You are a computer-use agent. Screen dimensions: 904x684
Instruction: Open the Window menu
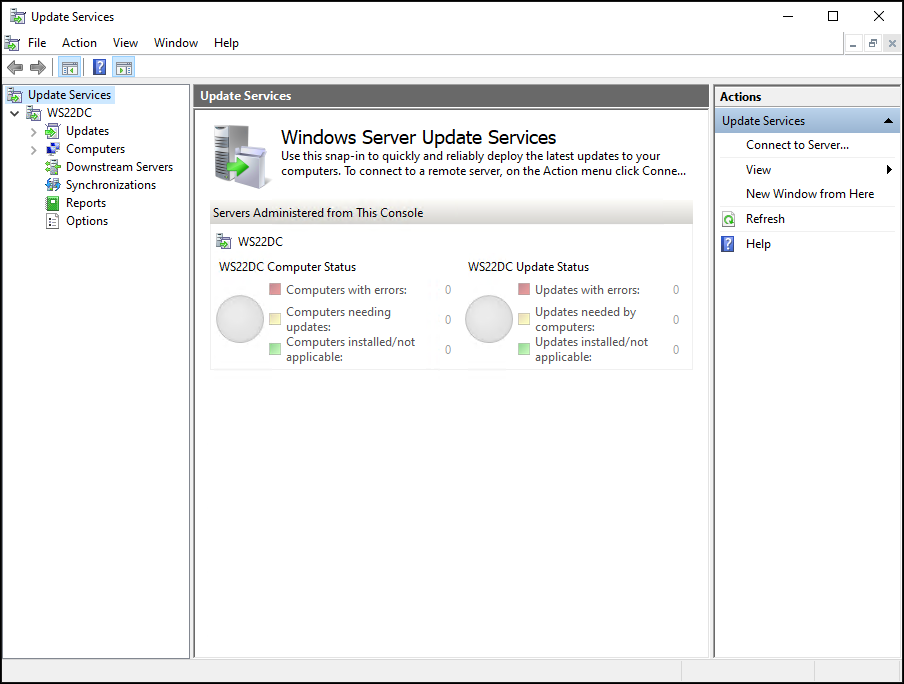[176, 43]
